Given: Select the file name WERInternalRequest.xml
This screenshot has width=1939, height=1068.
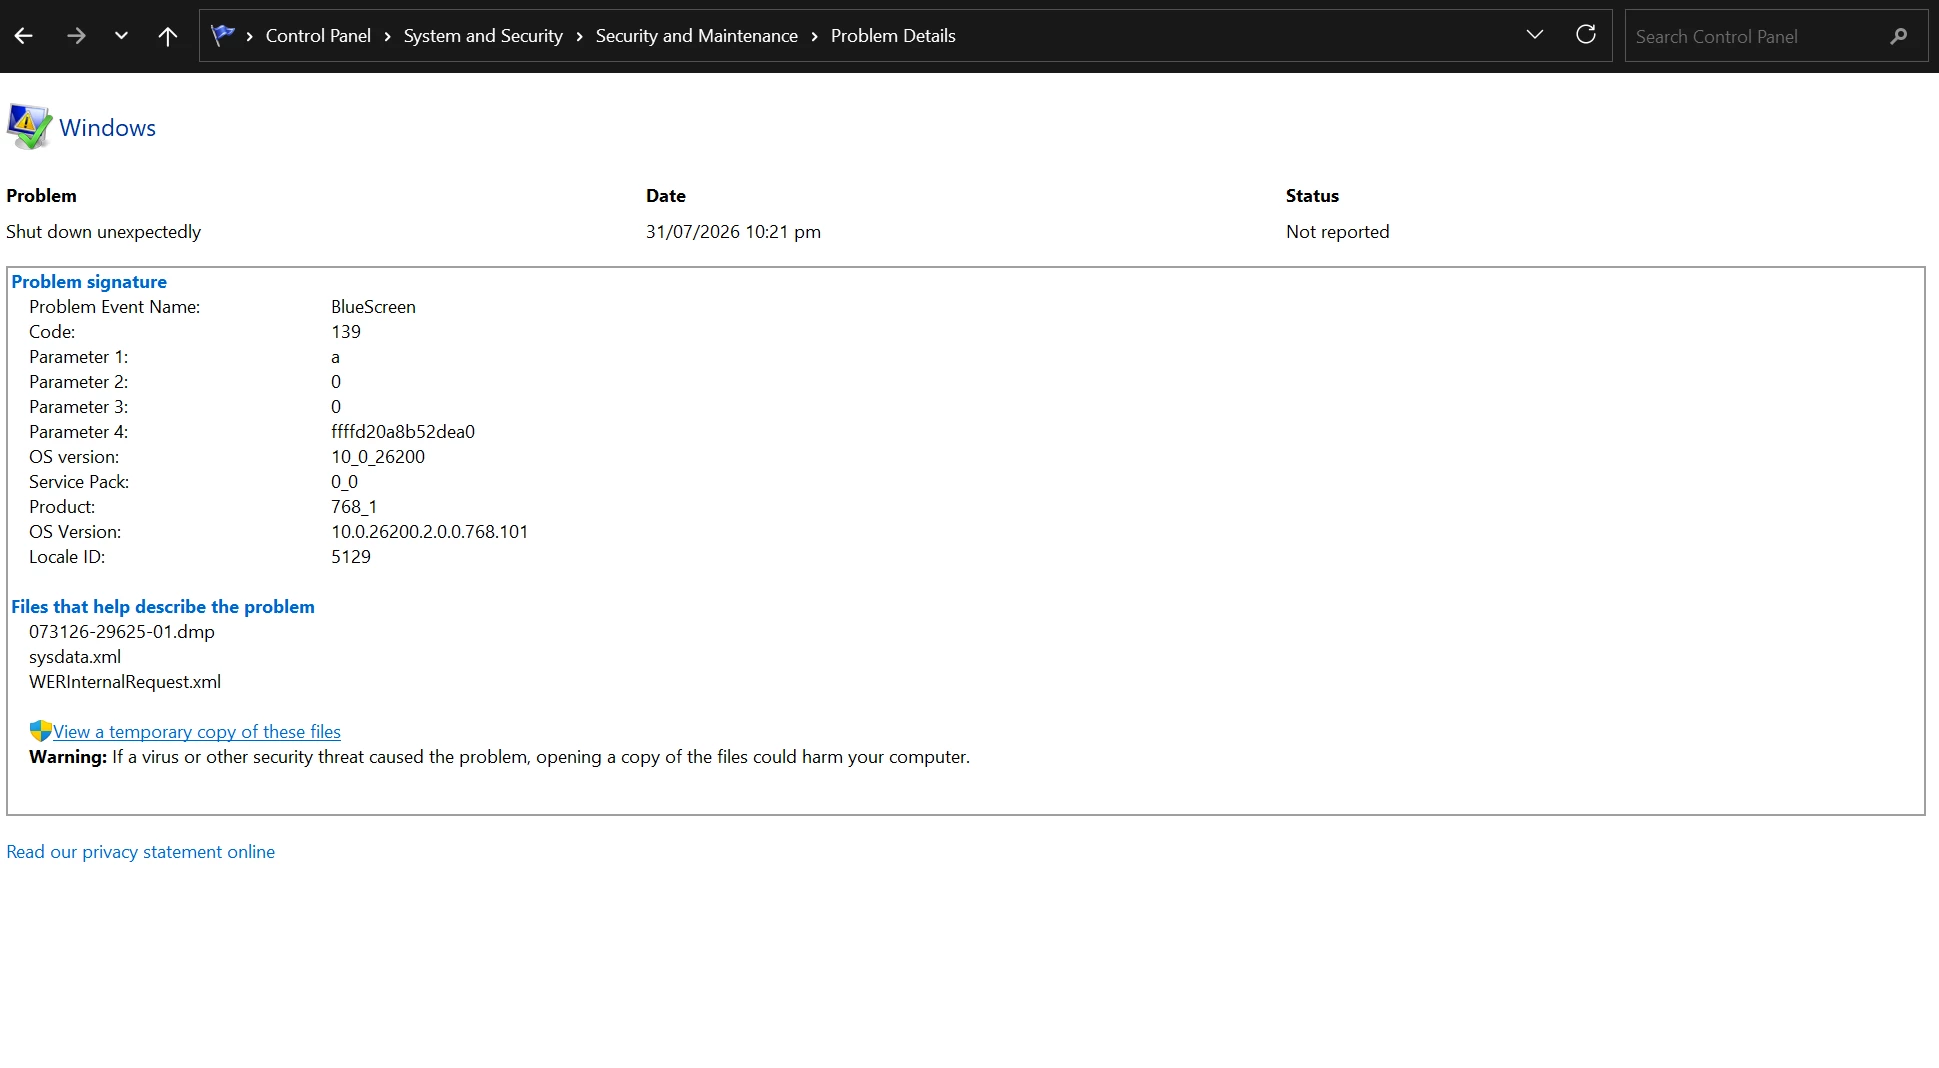Looking at the screenshot, I should click(x=125, y=682).
